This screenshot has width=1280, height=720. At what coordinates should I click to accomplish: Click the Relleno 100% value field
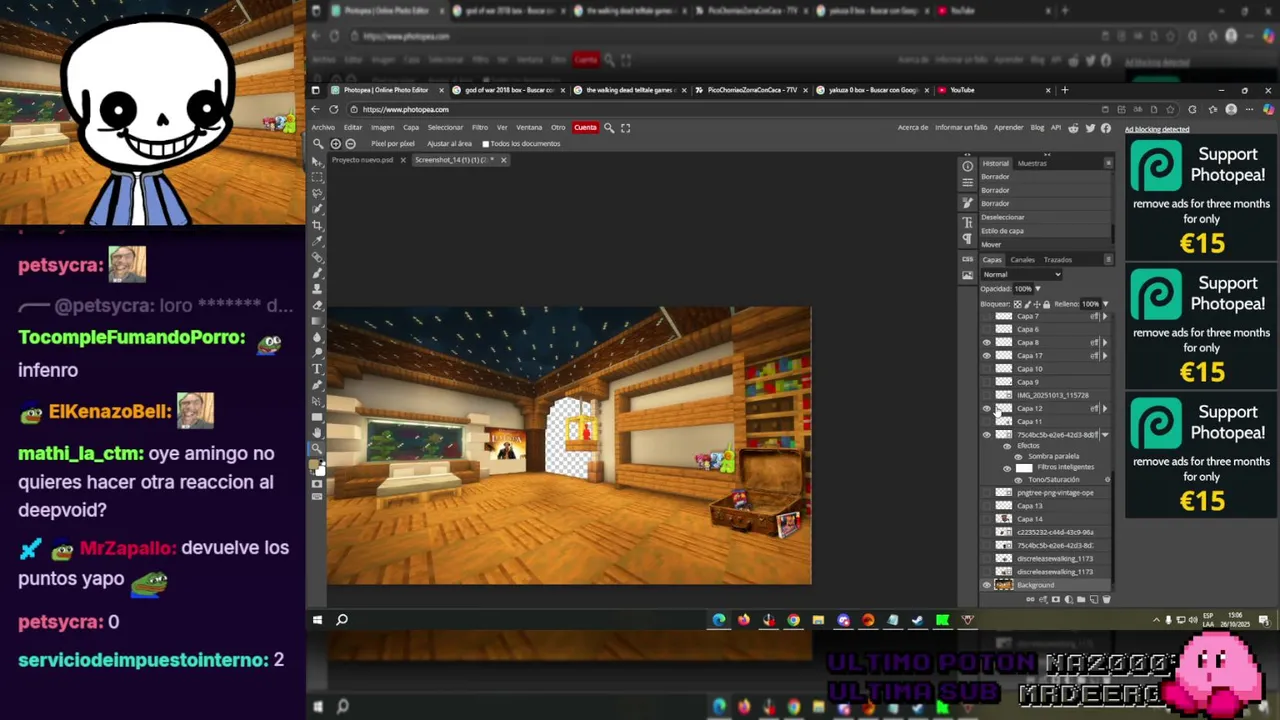1090,304
